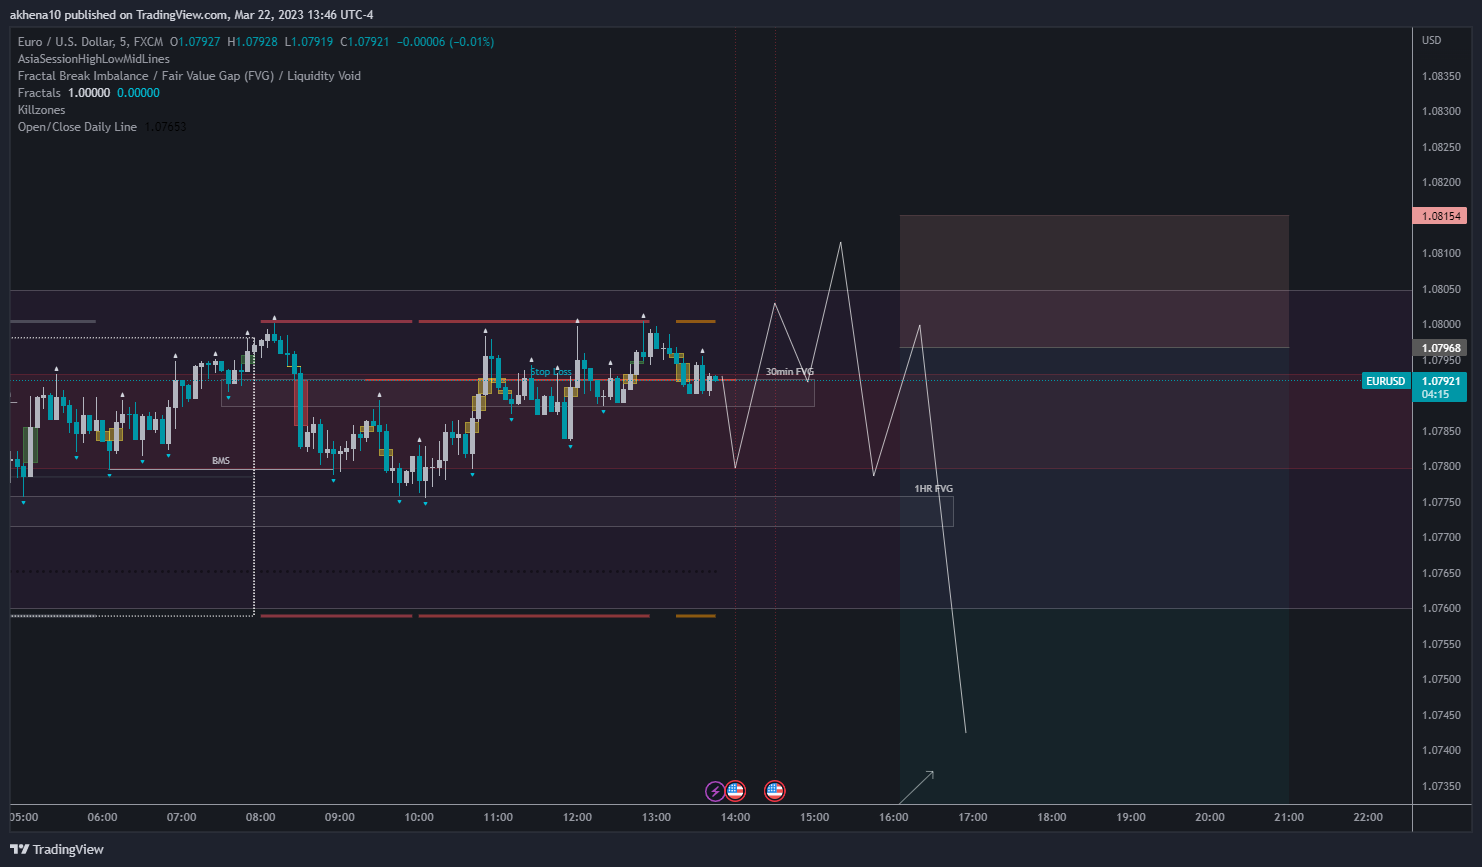The width and height of the screenshot is (1482, 867).
Task: Select the AsiaSessionHighLowMidLines indicator legend
Action: click(x=94, y=59)
